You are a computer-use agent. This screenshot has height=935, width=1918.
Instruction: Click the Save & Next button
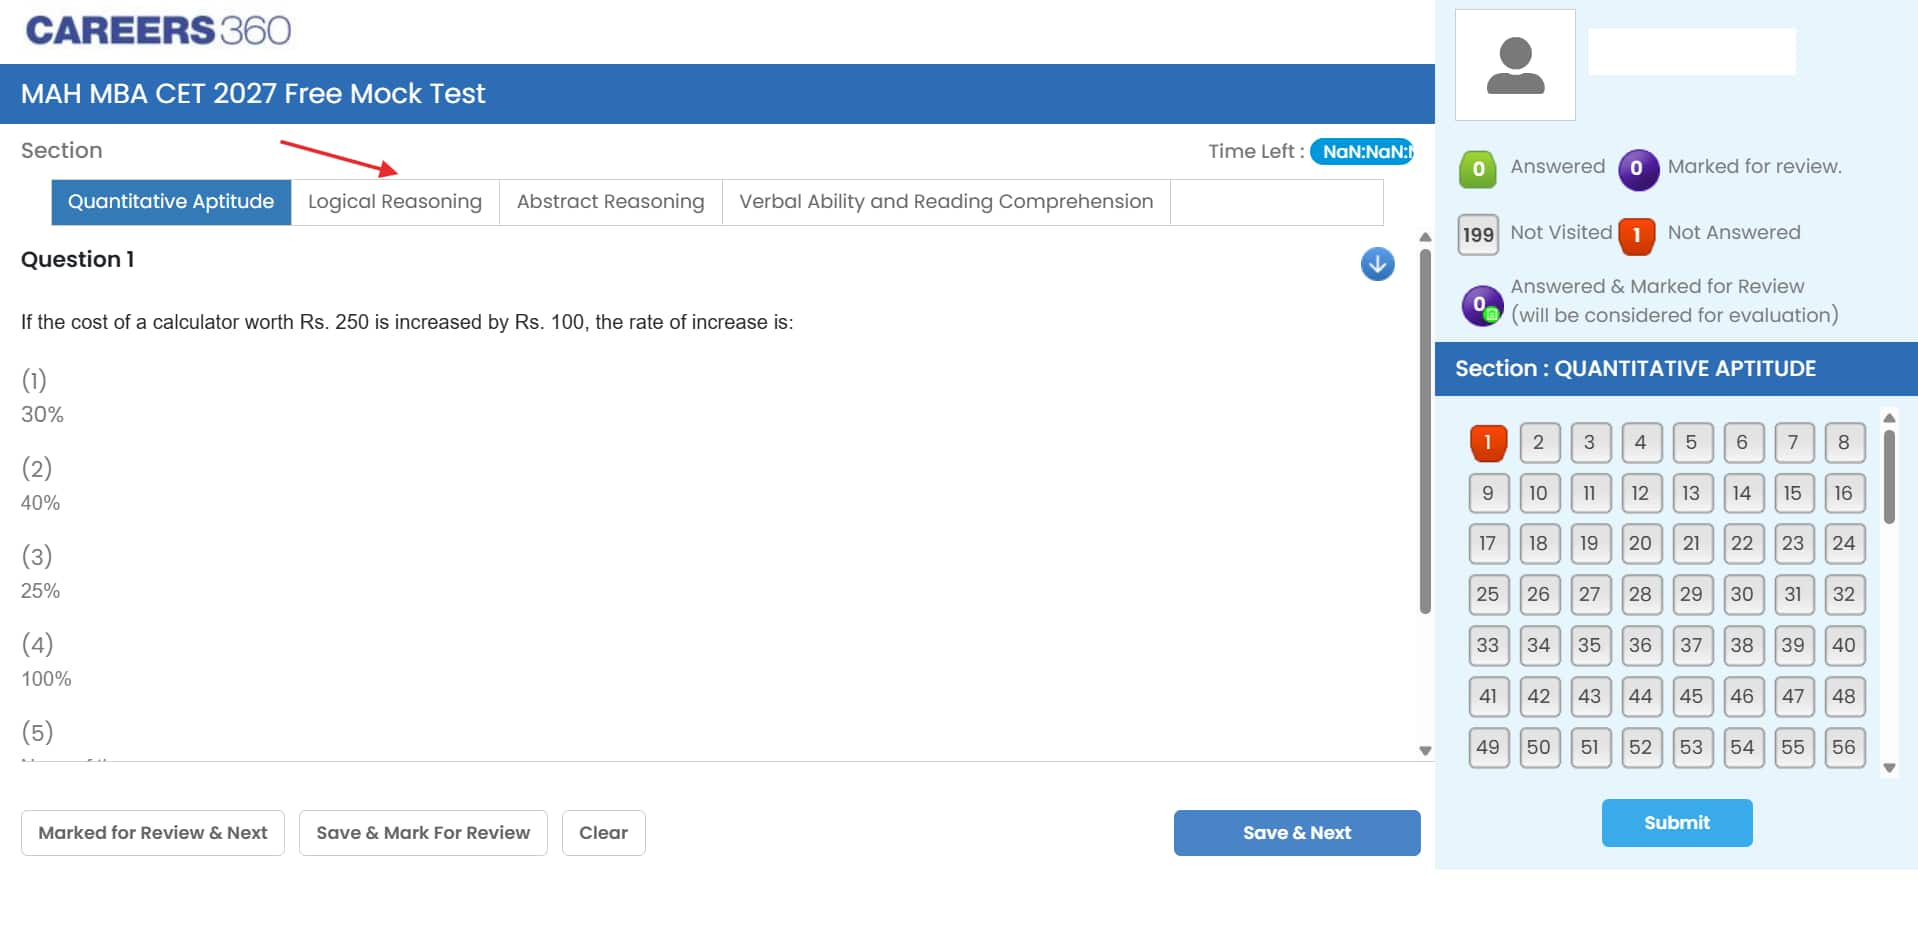1297,833
